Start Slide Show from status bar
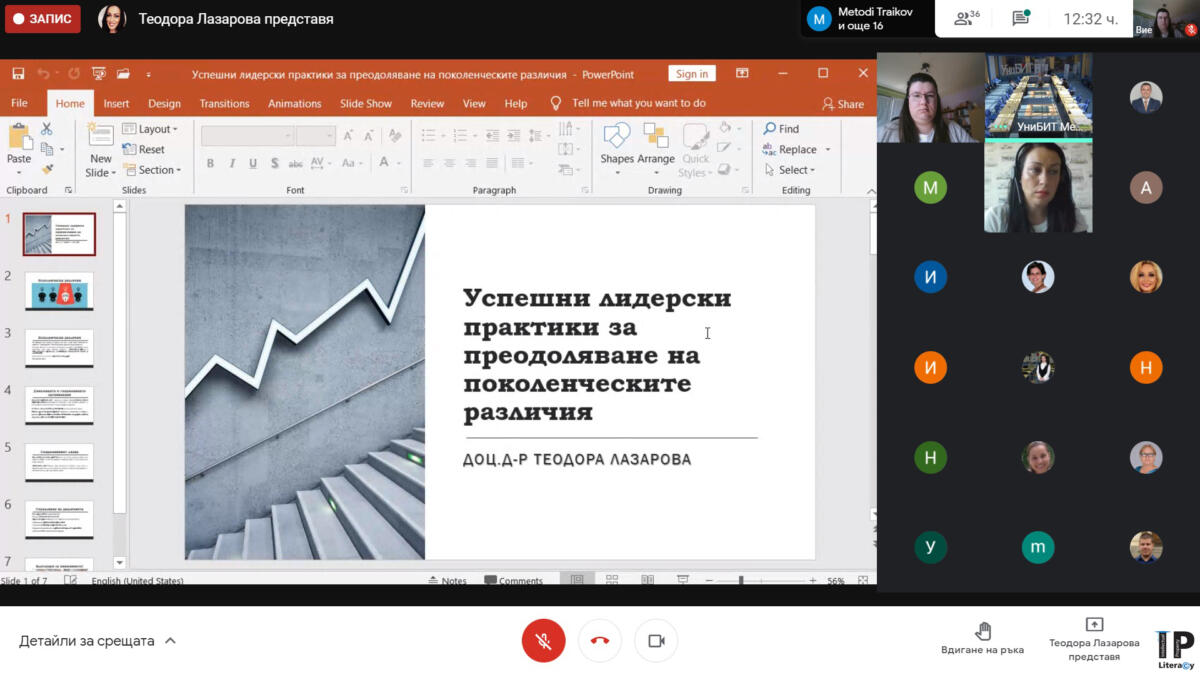The height and width of the screenshot is (675, 1200). pos(682,580)
